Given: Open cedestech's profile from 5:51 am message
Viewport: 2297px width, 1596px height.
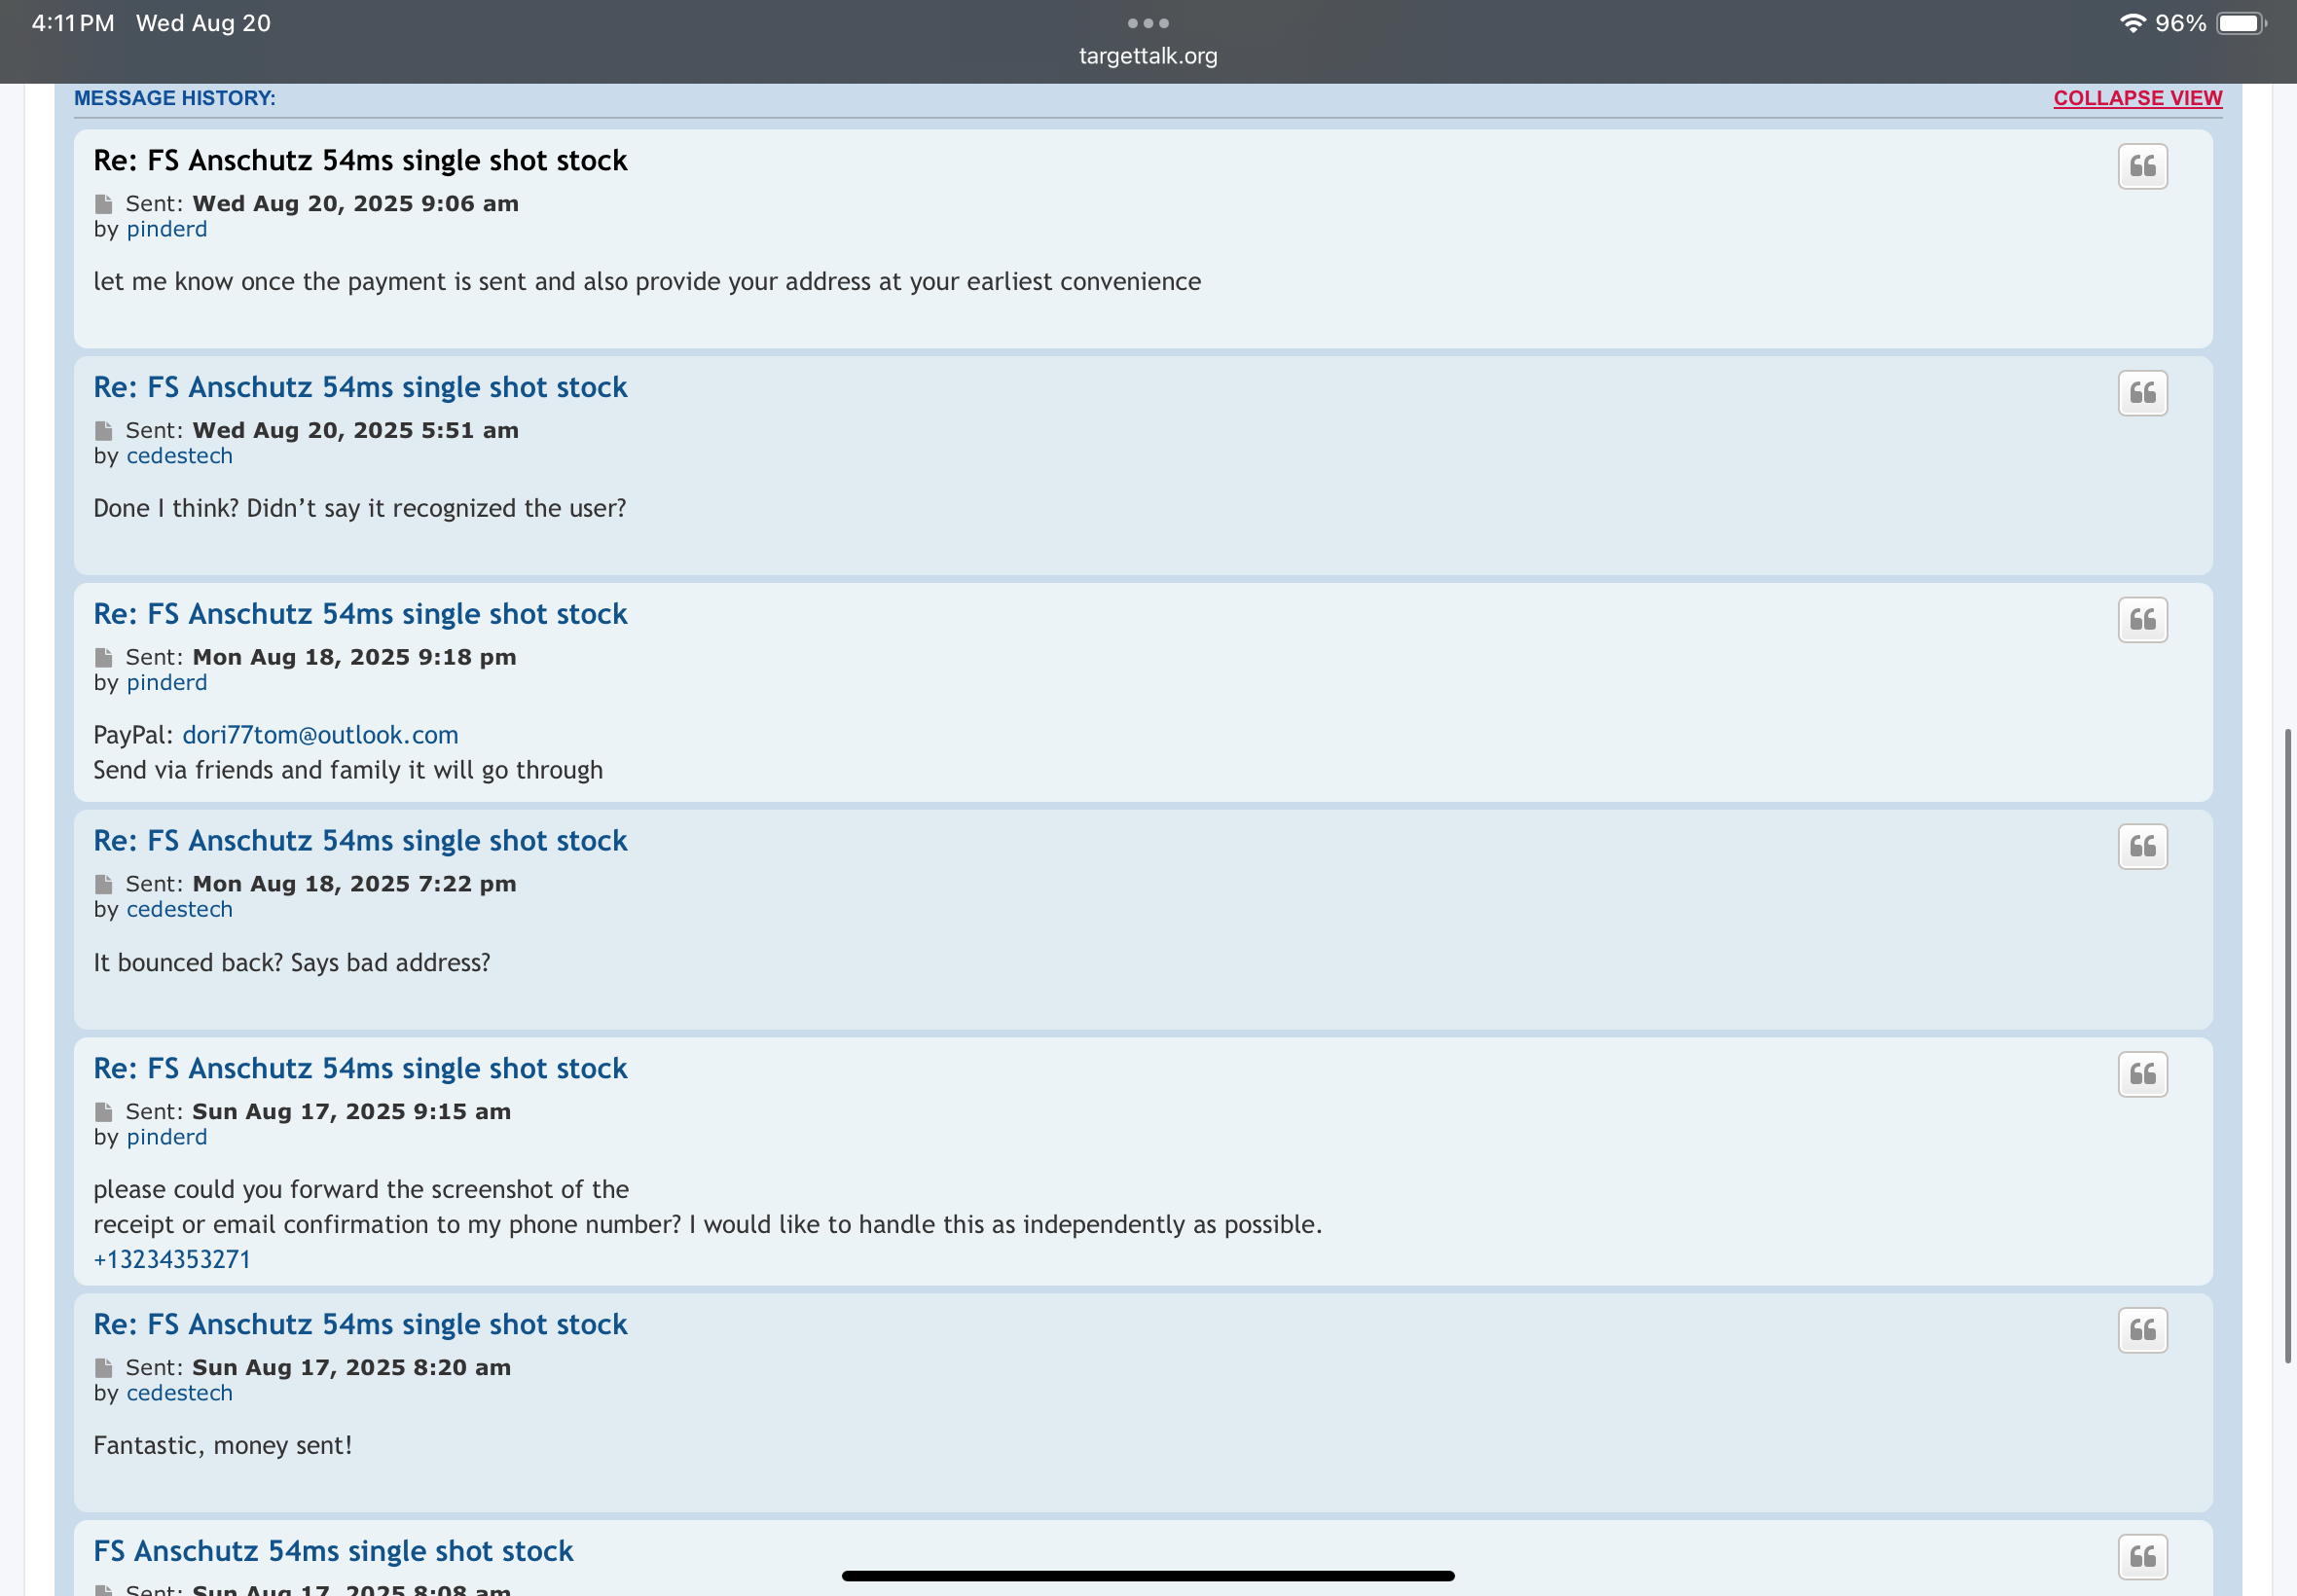Looking at the screenshot, I should 179,456.
